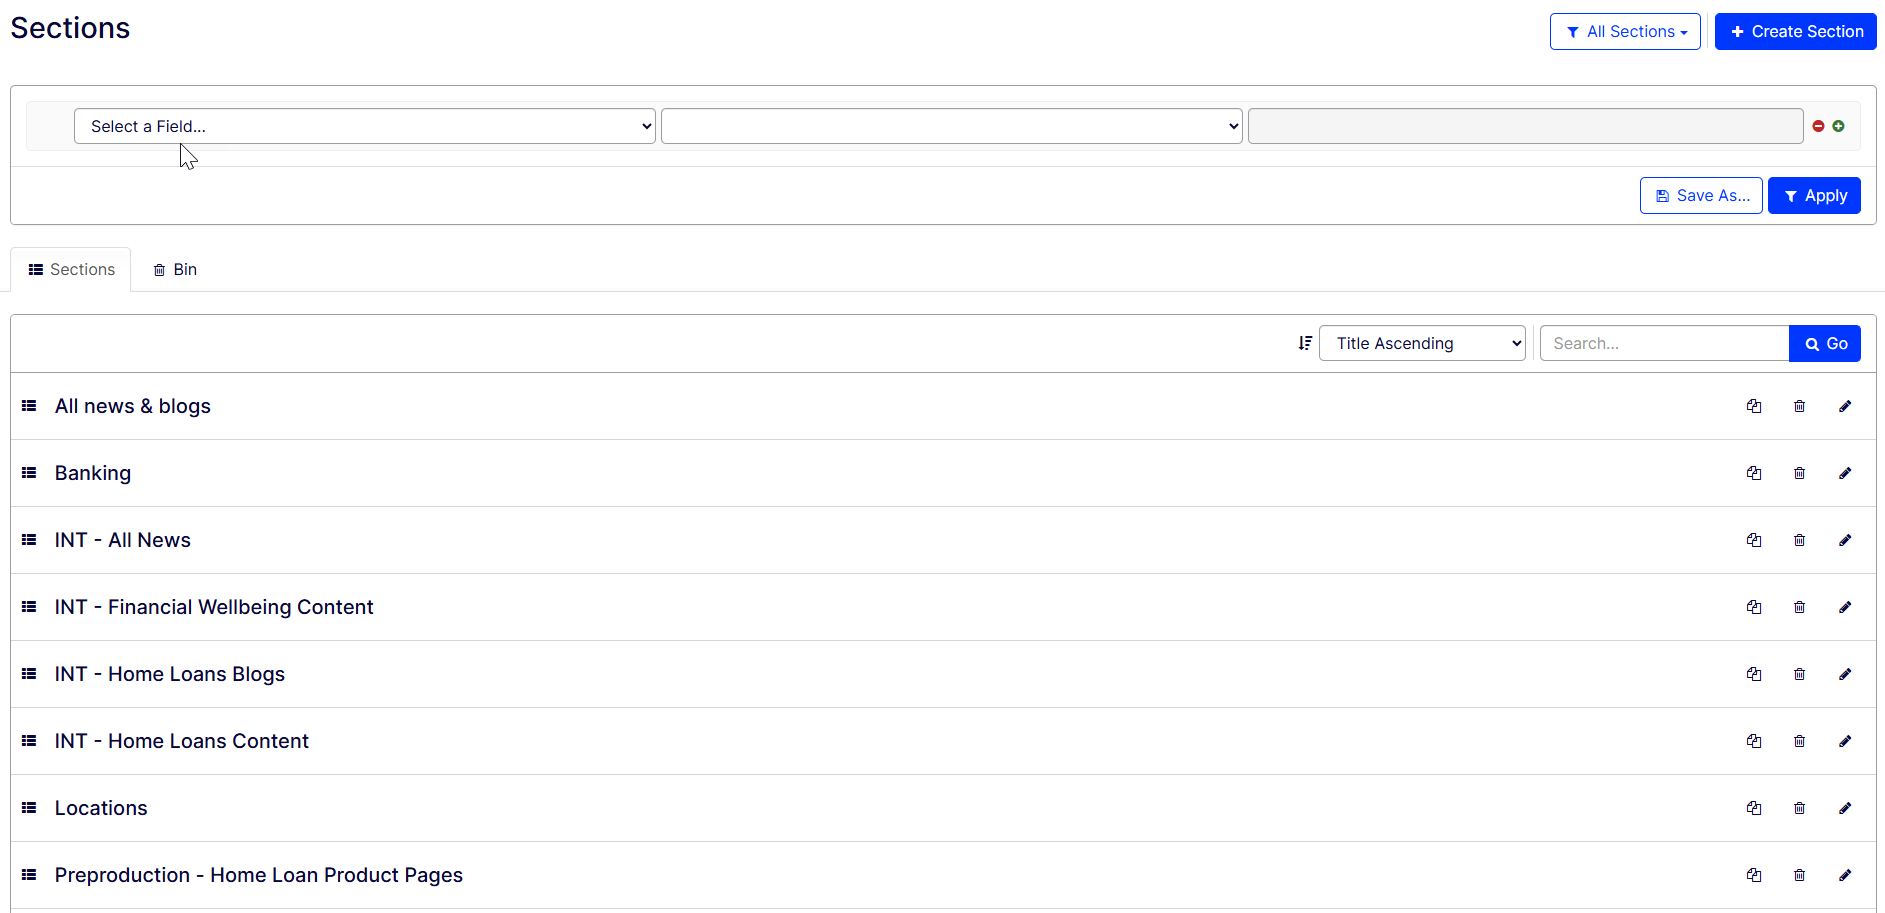Open INT - Financial Wellbeing Content section
The image size is (1885, 913).
tap(214, 607)
